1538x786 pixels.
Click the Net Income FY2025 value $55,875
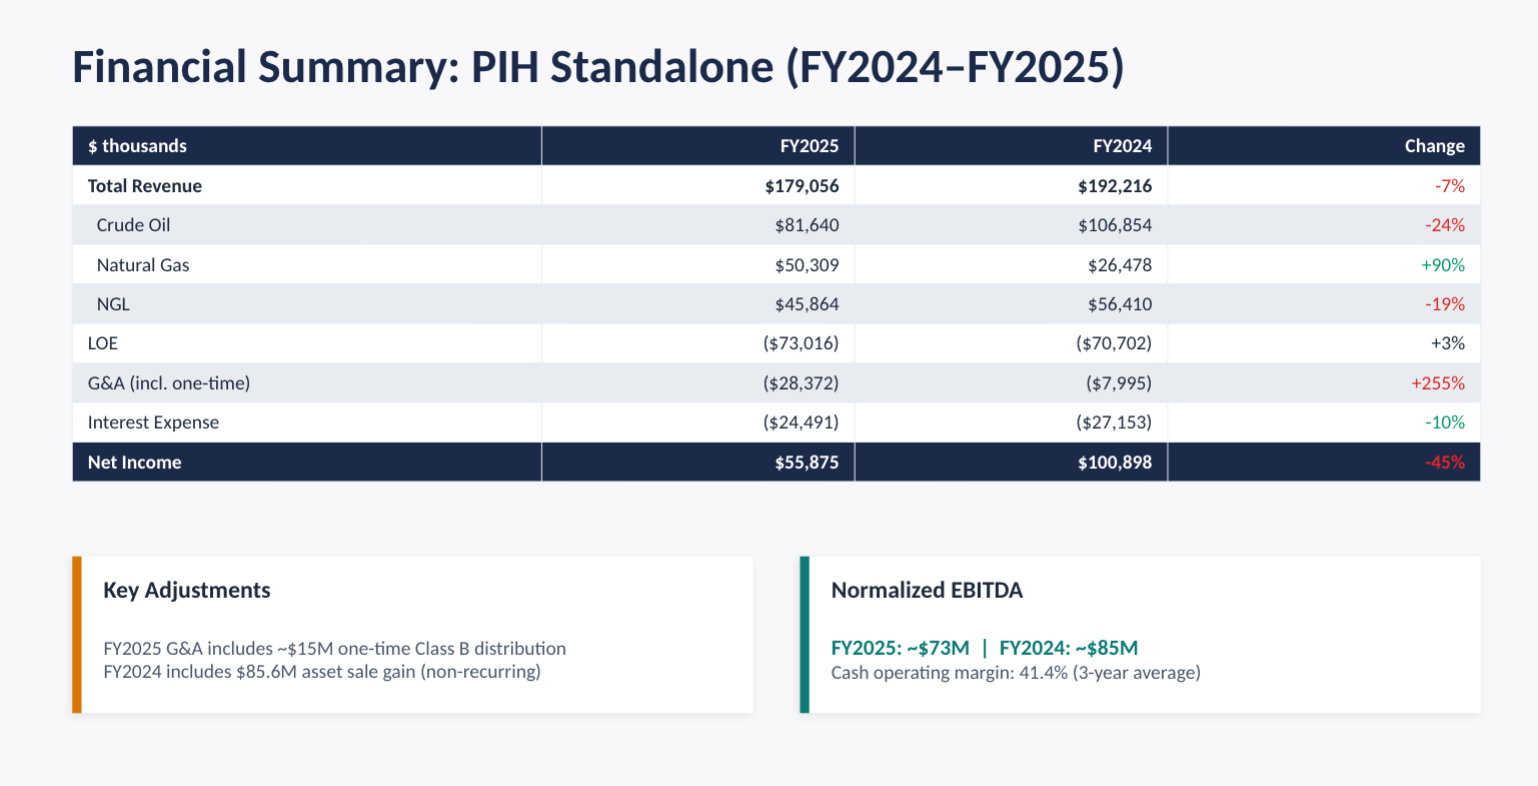tap(806, 462)
